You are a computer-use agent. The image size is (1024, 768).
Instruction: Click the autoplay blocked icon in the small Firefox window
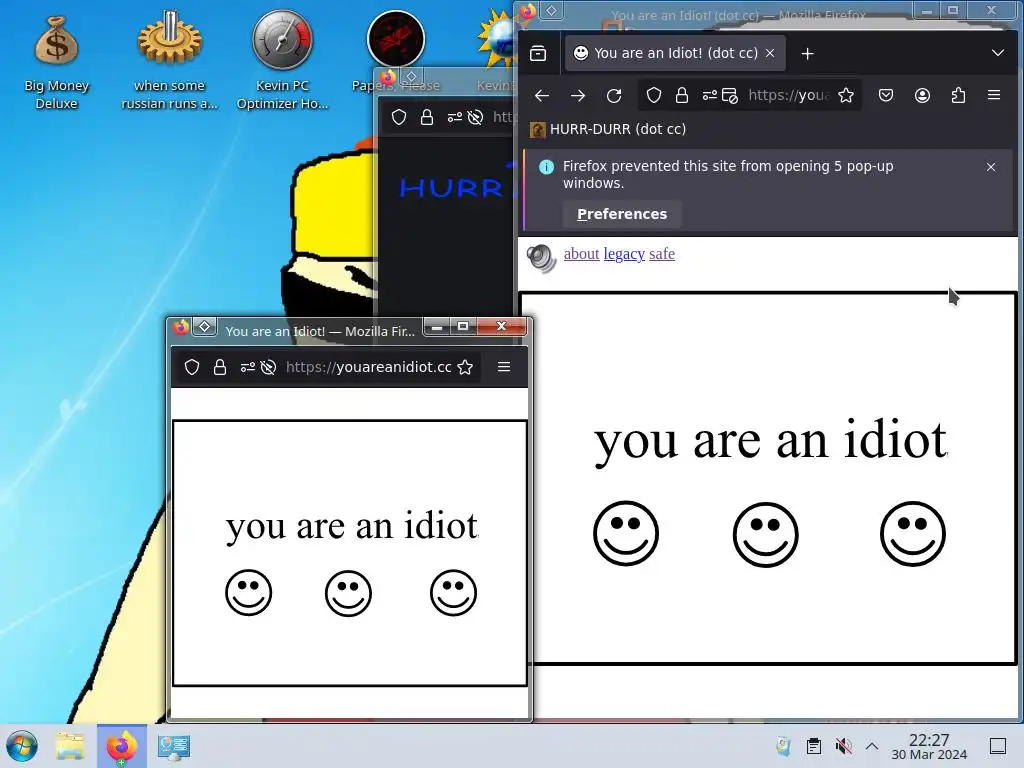point(268,367)
